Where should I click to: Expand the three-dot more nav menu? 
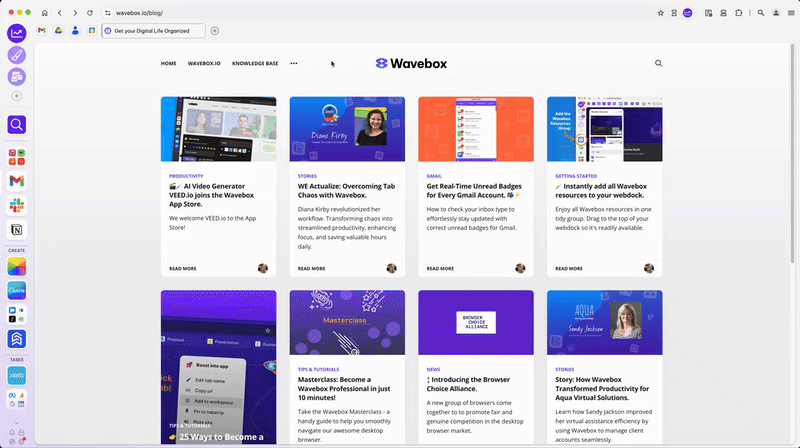294,63
